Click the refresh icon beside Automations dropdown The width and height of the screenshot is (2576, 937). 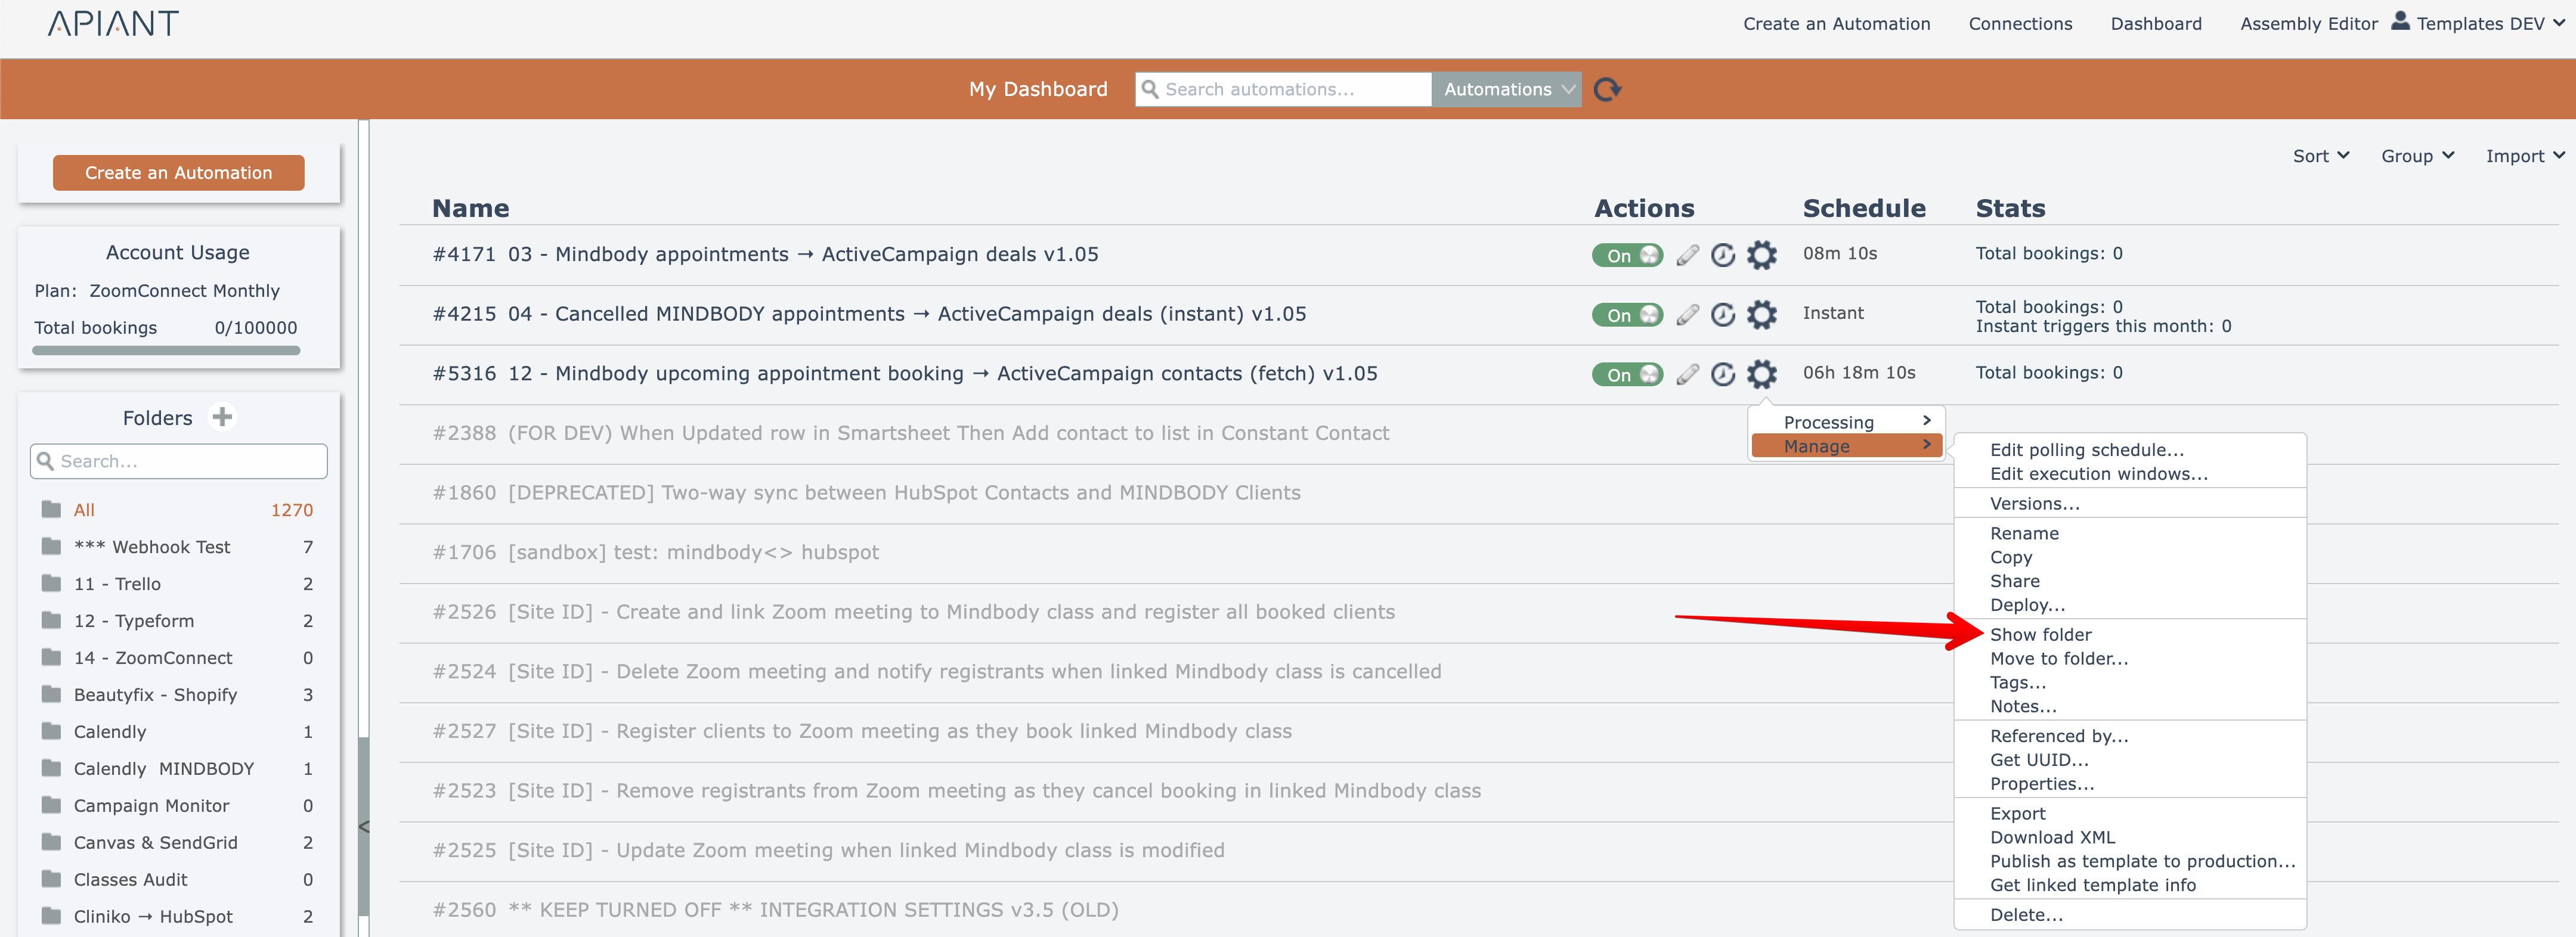(1606, 90)
